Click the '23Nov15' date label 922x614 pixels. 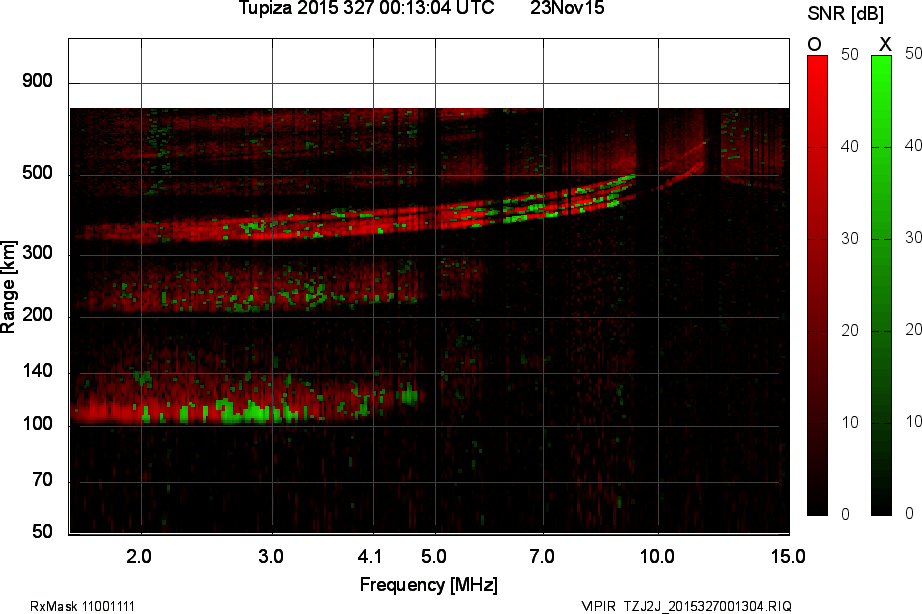[567, 8]
